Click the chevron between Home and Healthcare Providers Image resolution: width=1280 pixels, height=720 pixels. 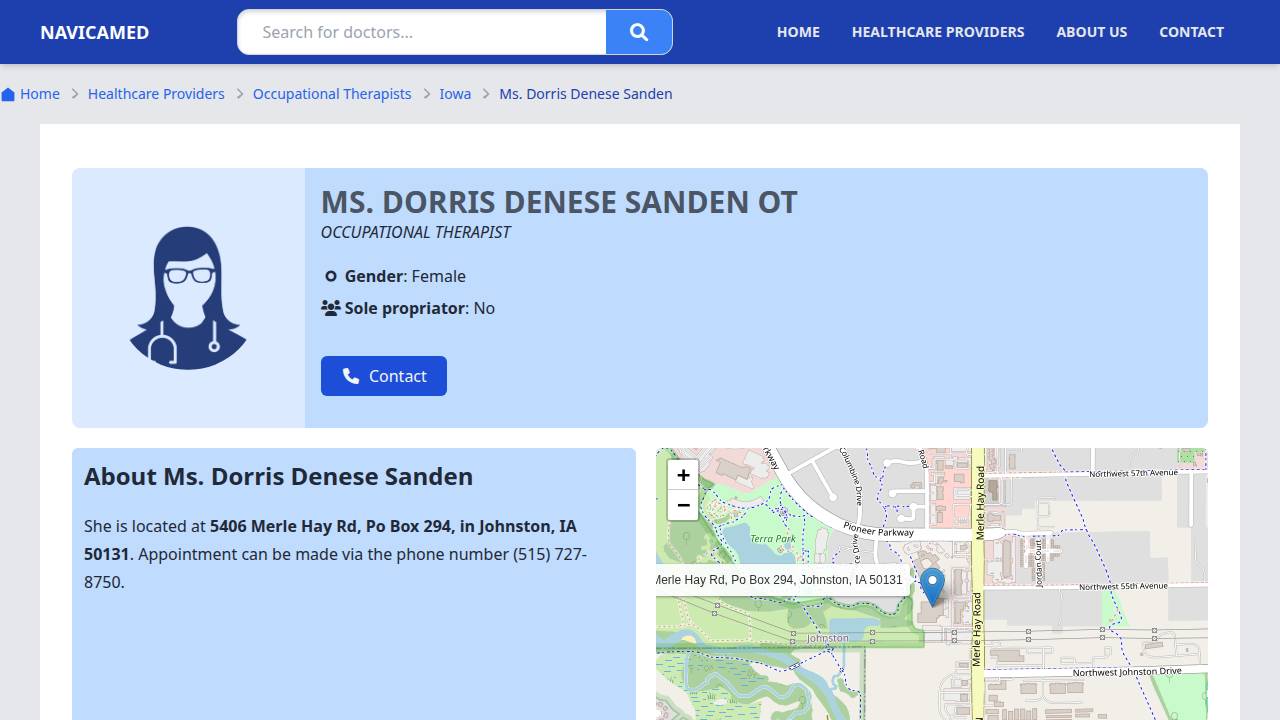pos(74,94)
